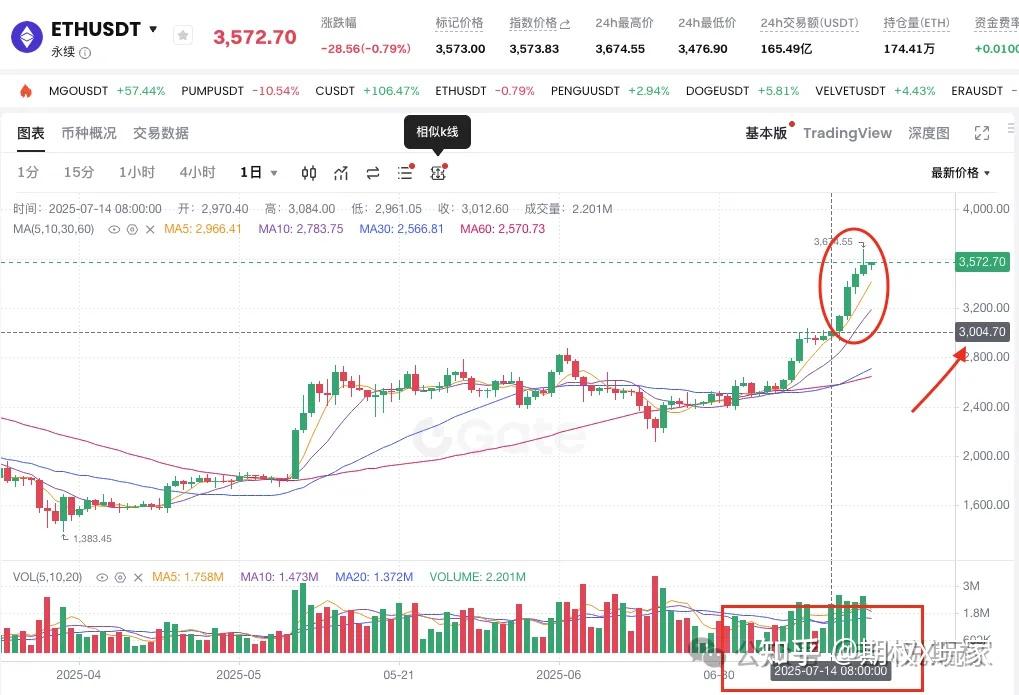Select the 深度图 depth chart view
This screenshot has height=695, width=1019.
(x=929, y=133)
